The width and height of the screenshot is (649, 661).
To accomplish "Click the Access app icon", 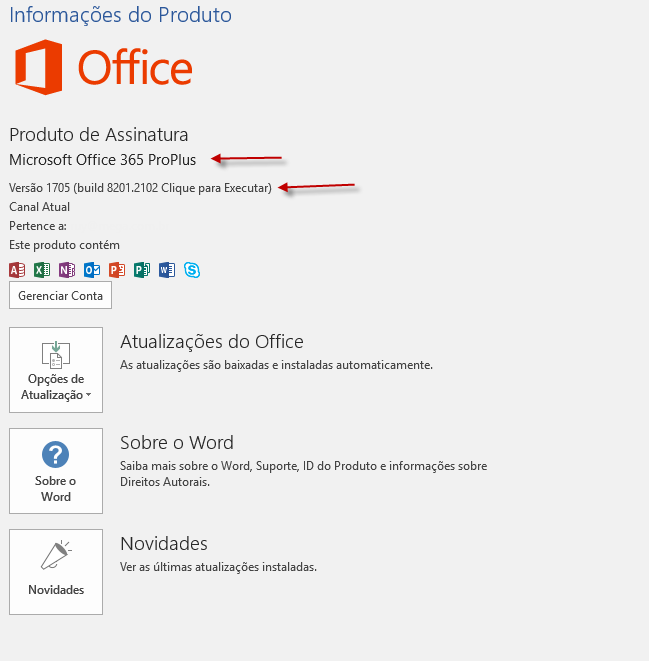I will [x=17, y=270].
